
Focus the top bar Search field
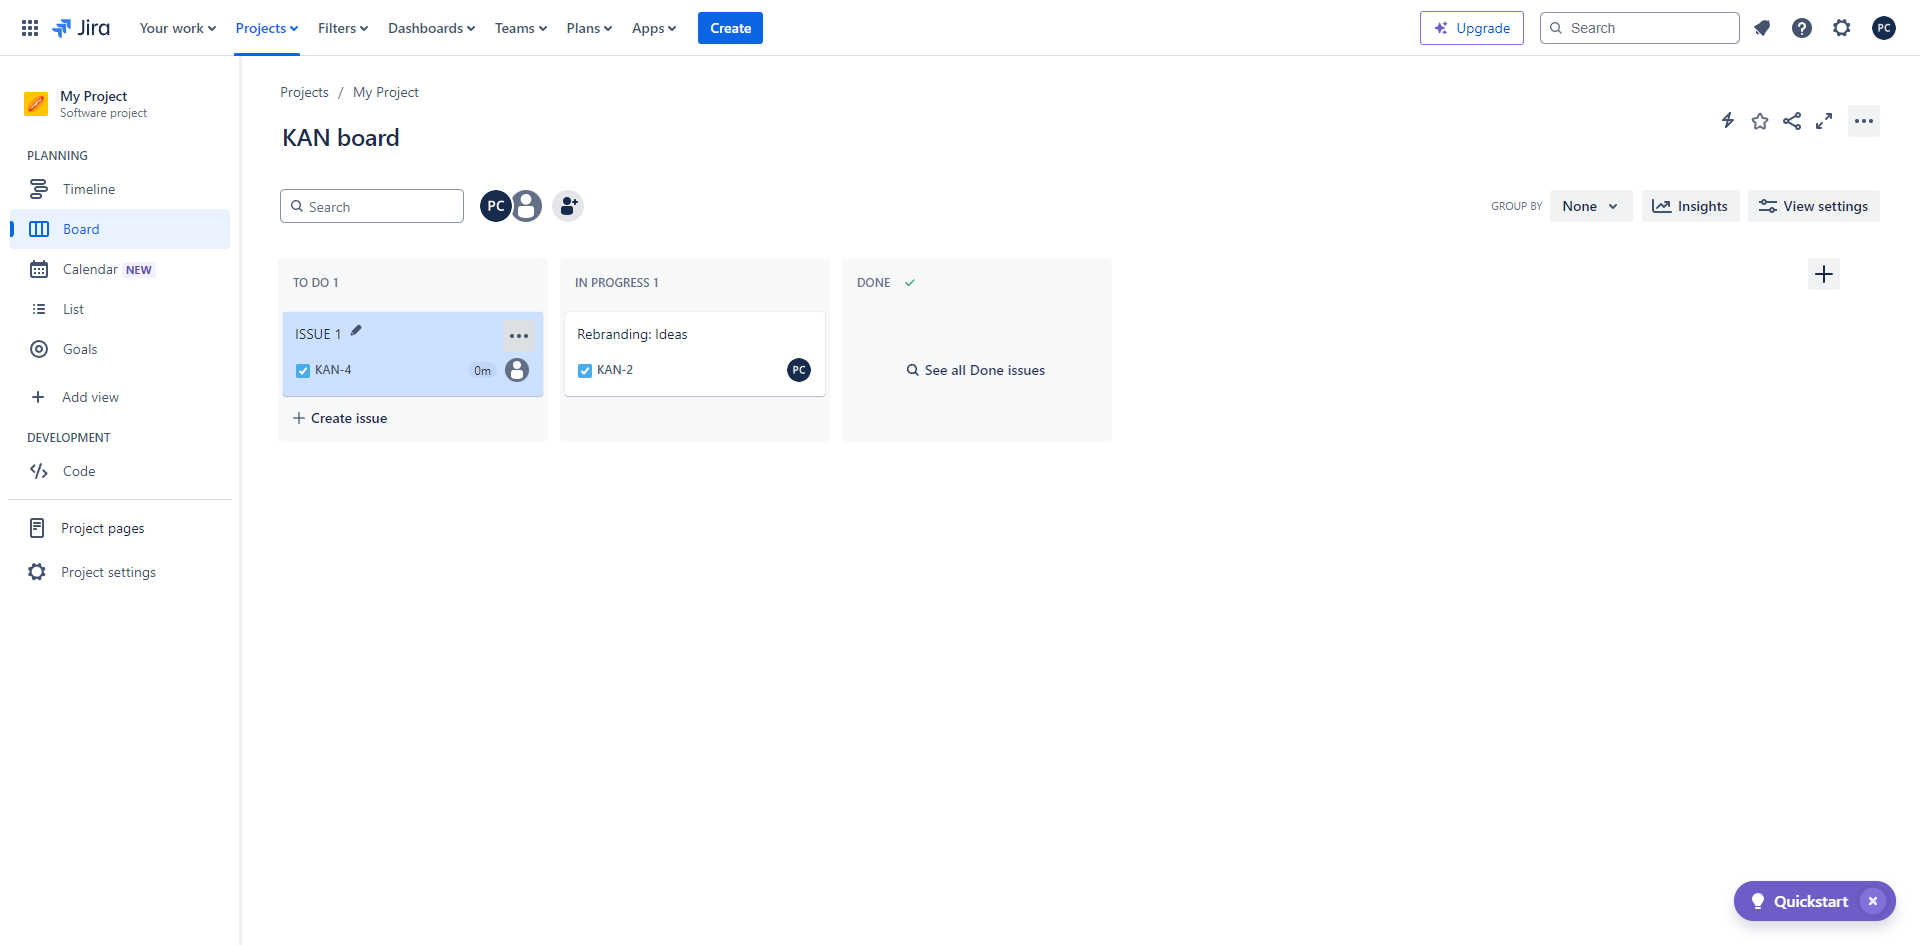1640,28
